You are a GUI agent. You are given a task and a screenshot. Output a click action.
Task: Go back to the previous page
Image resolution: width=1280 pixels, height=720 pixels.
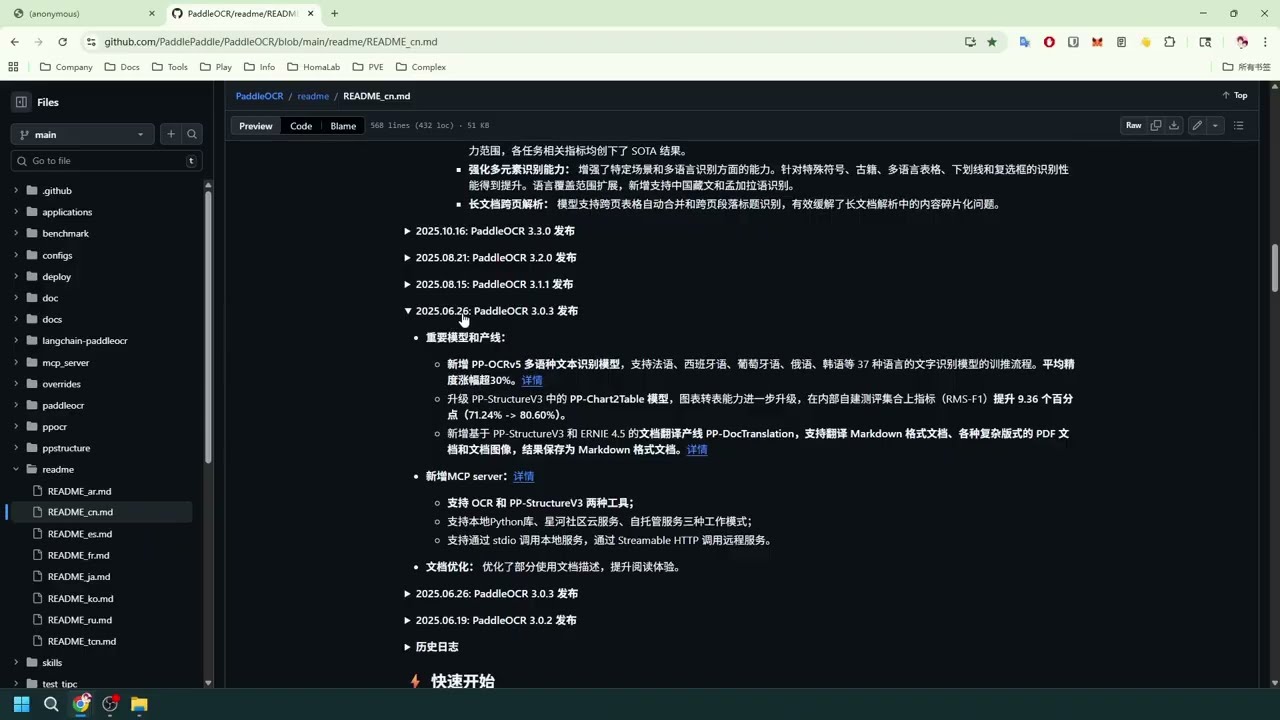[x=14, y=42]
